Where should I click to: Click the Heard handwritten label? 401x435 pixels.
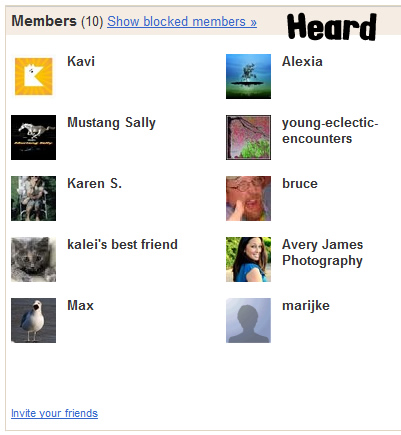pos(332,27)
